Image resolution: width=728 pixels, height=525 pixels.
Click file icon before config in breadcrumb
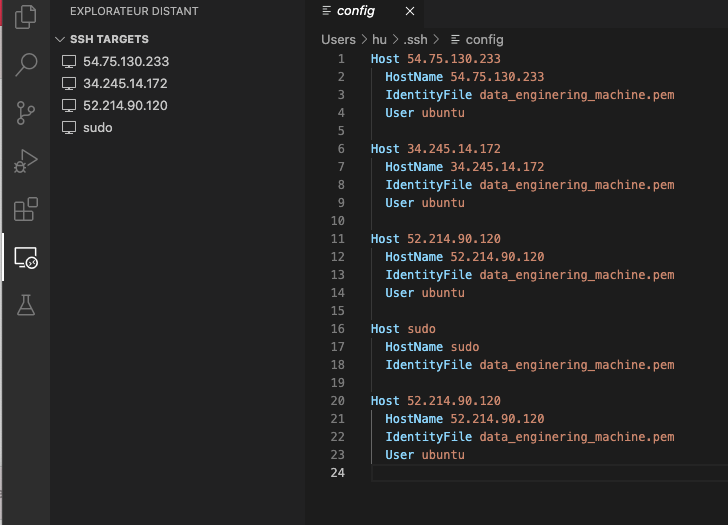tap(455, 40)
